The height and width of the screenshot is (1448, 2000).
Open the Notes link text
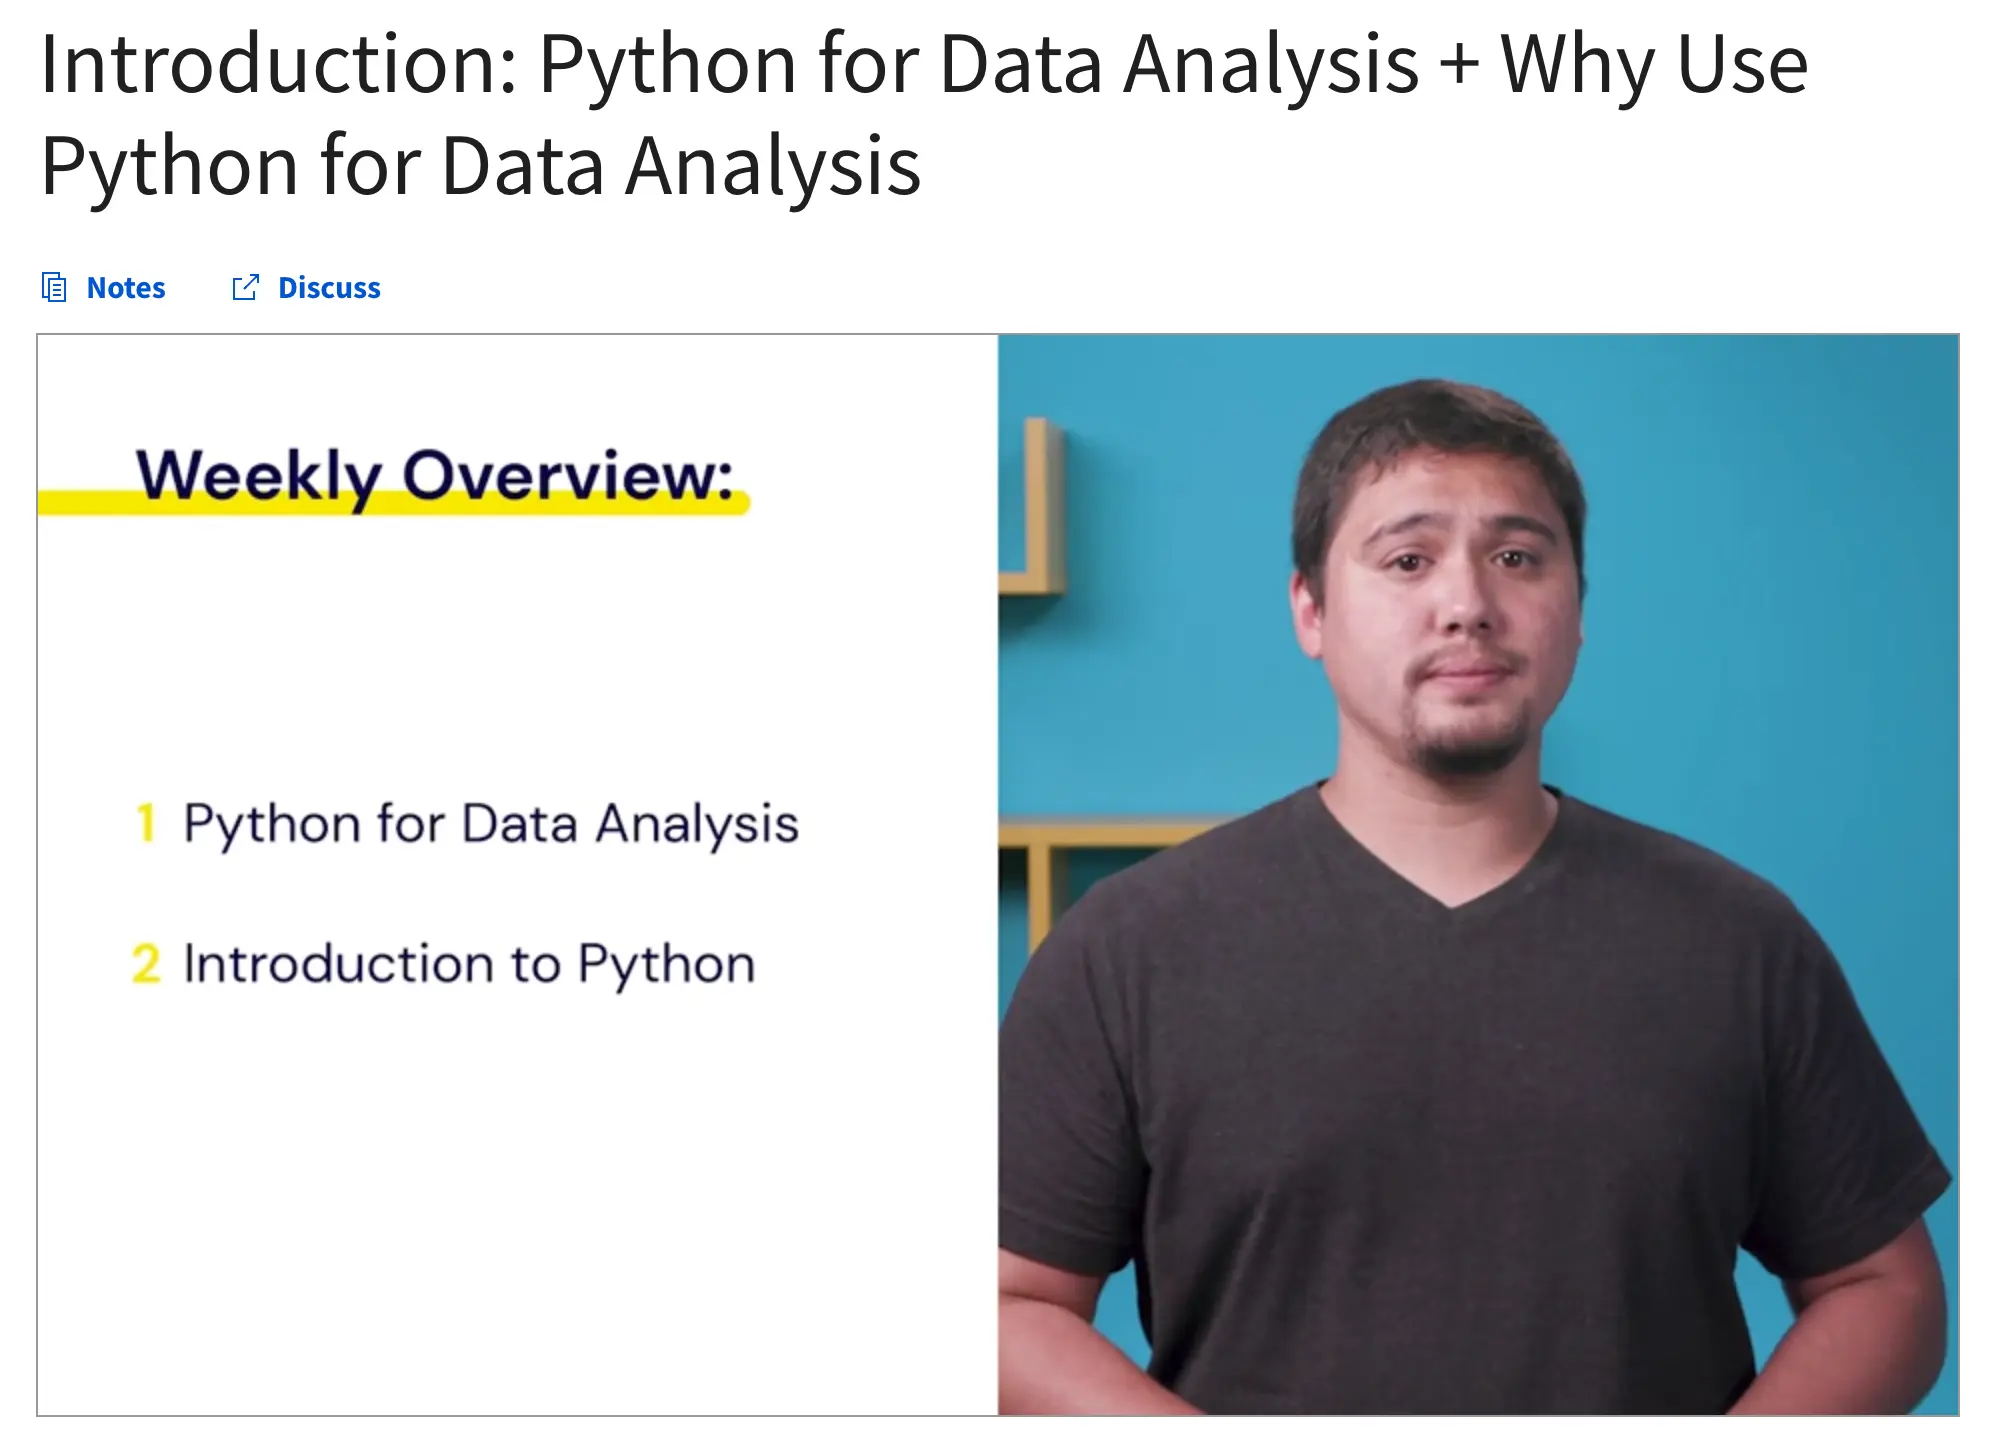click(126, 288)
